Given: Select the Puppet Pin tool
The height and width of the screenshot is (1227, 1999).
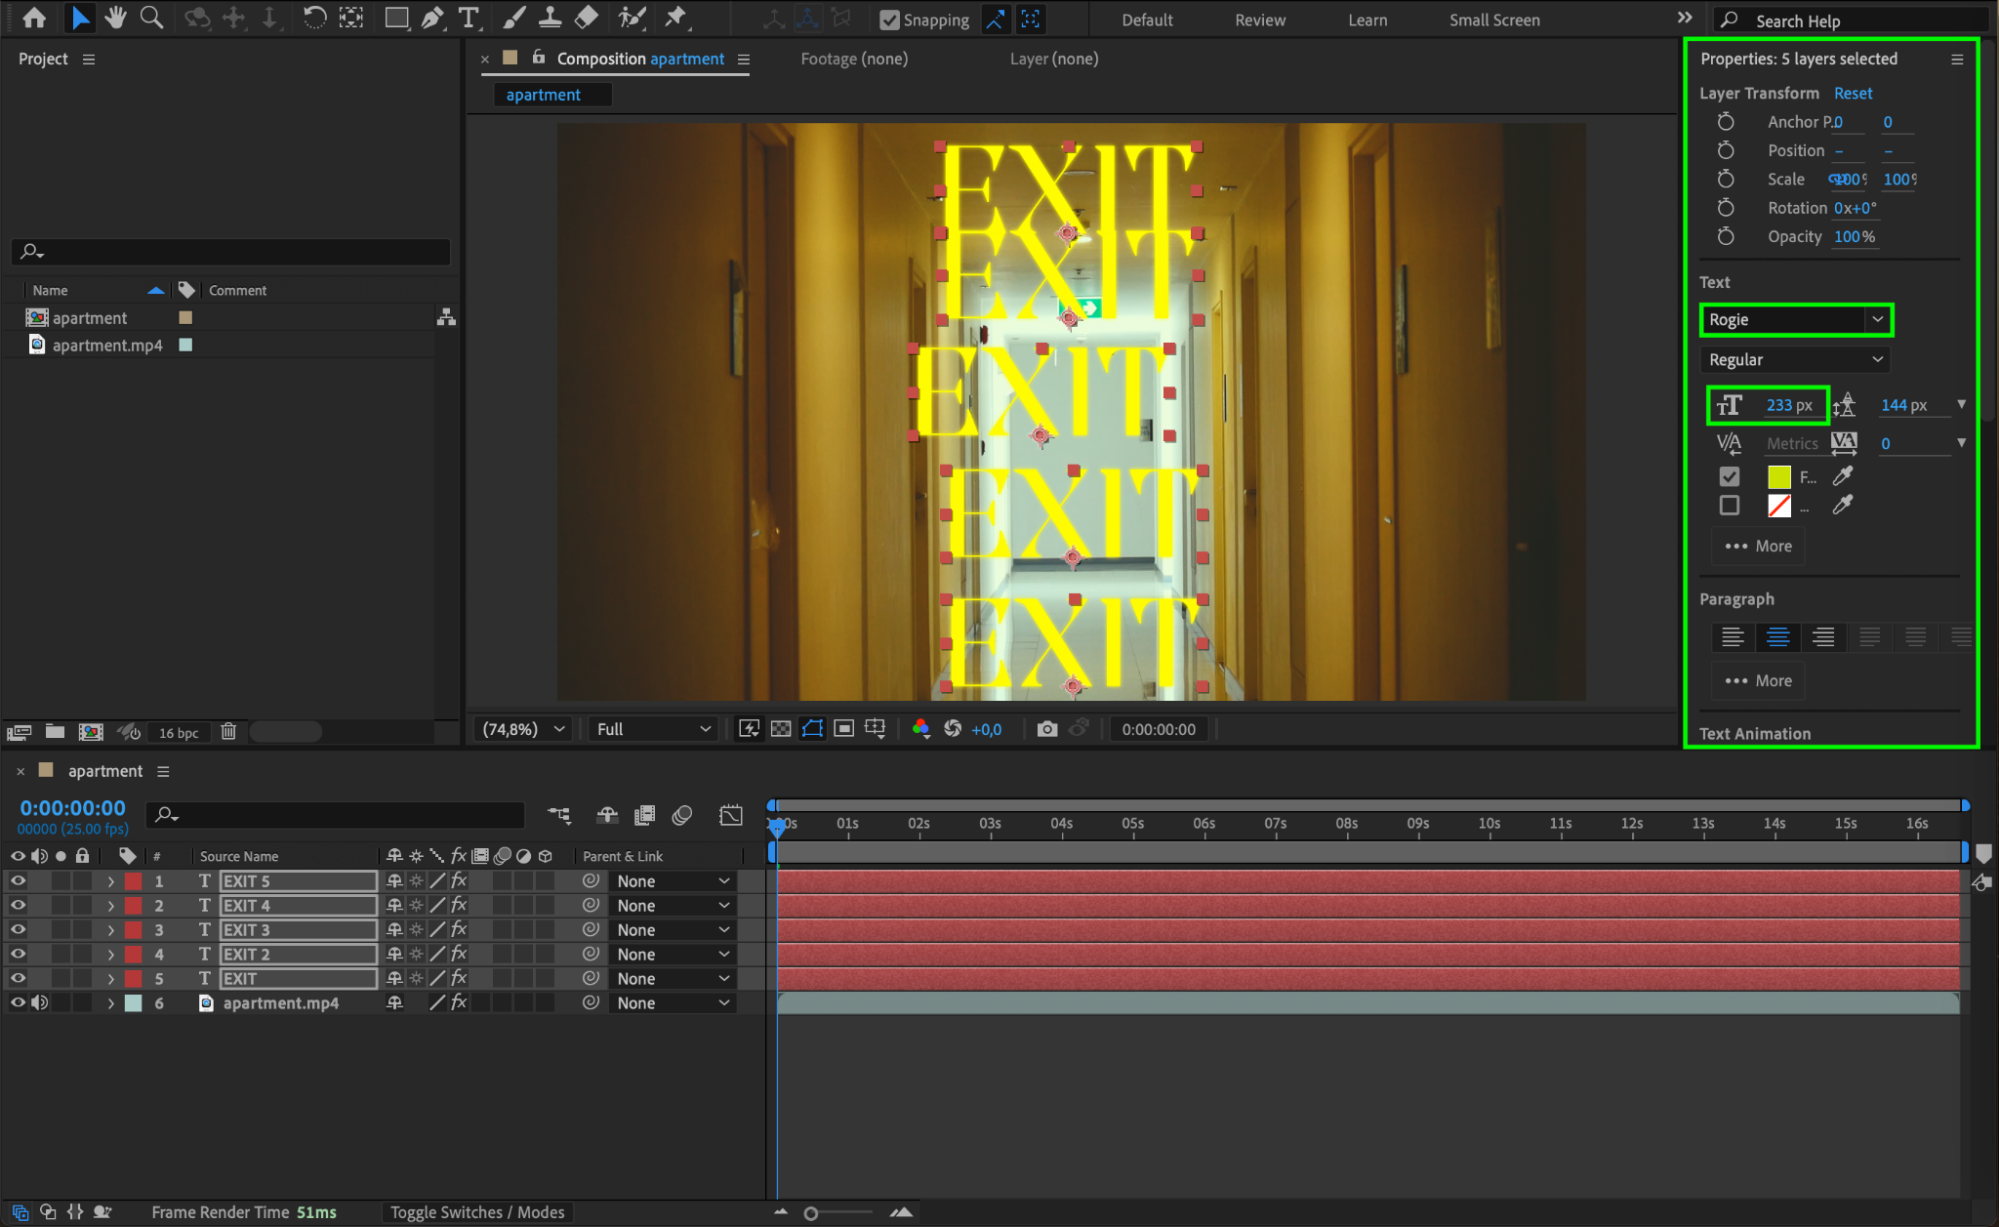Looking at the screenshot, I should click(x=676, y=17).
